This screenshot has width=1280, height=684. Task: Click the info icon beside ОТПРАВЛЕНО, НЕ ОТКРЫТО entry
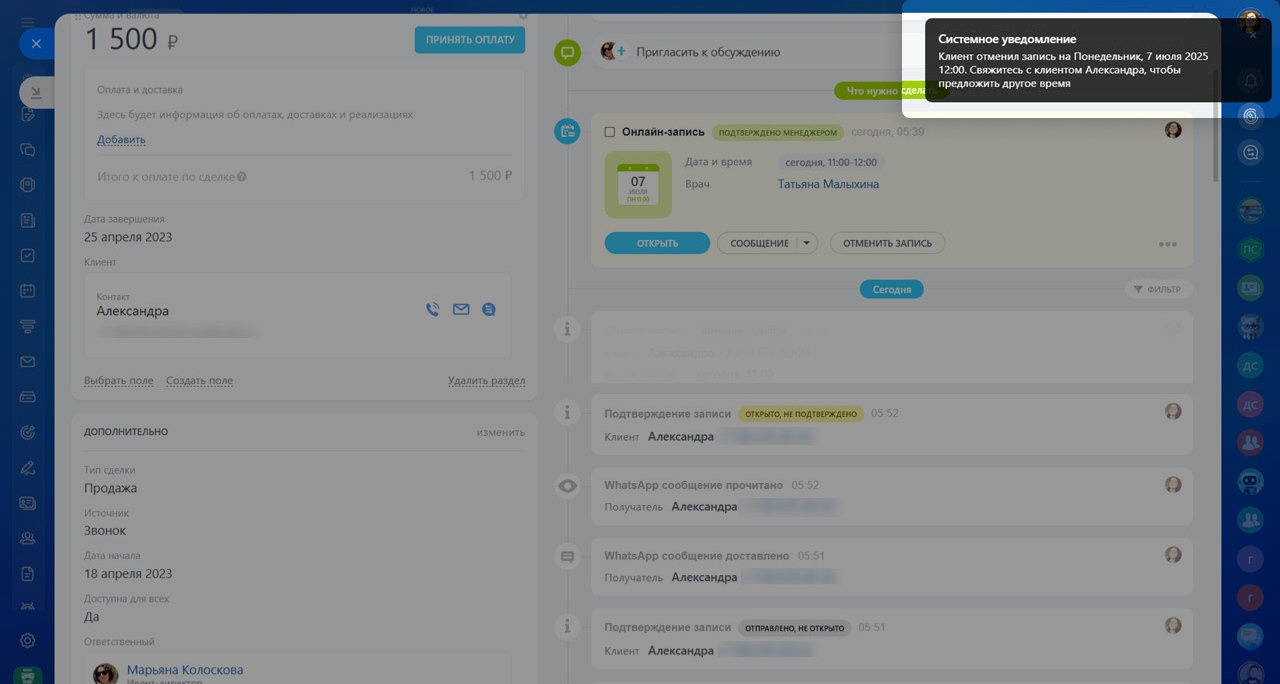pyautogui.click(x=567, y=627)
